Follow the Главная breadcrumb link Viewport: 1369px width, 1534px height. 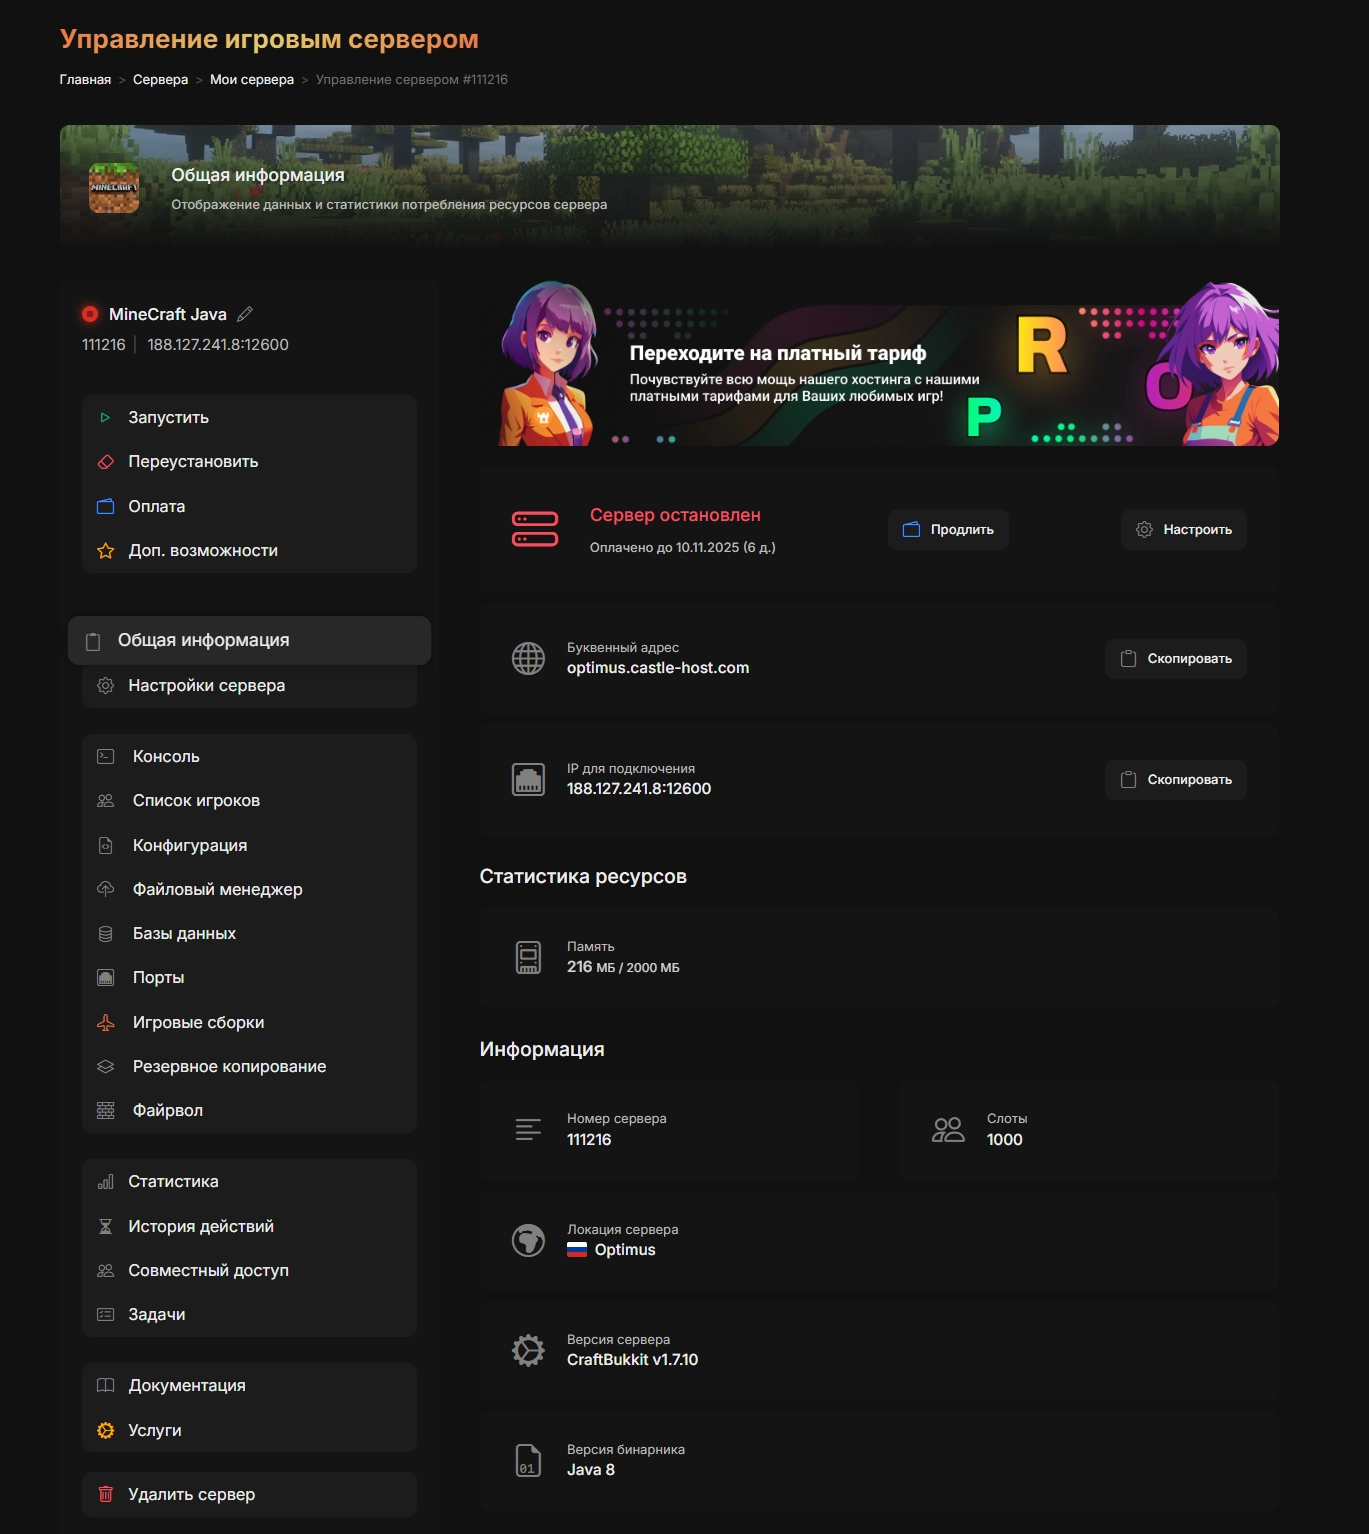(85, 80)
